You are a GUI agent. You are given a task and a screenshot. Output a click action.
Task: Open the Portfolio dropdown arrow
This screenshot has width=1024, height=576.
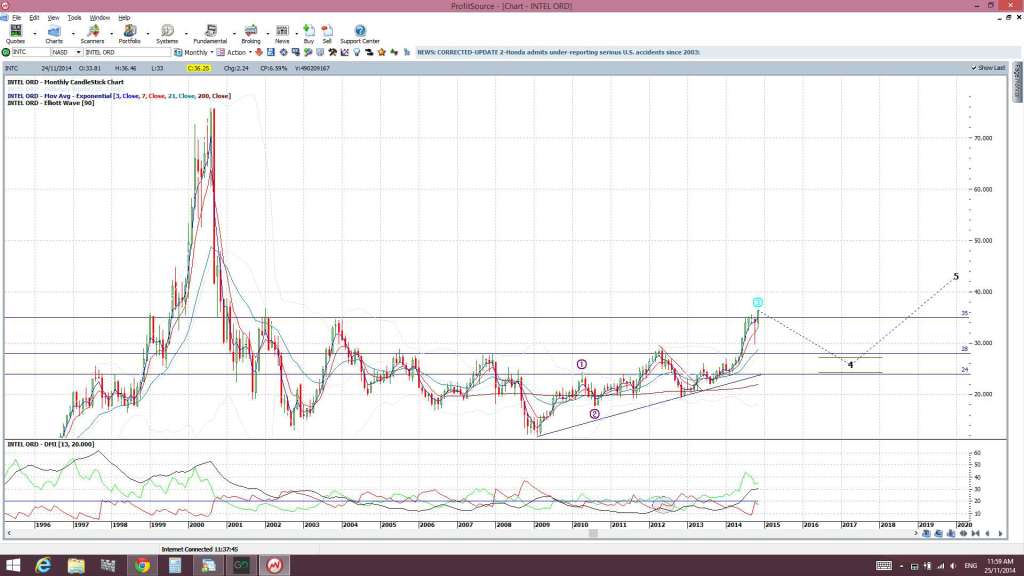(x=148, y=33)
